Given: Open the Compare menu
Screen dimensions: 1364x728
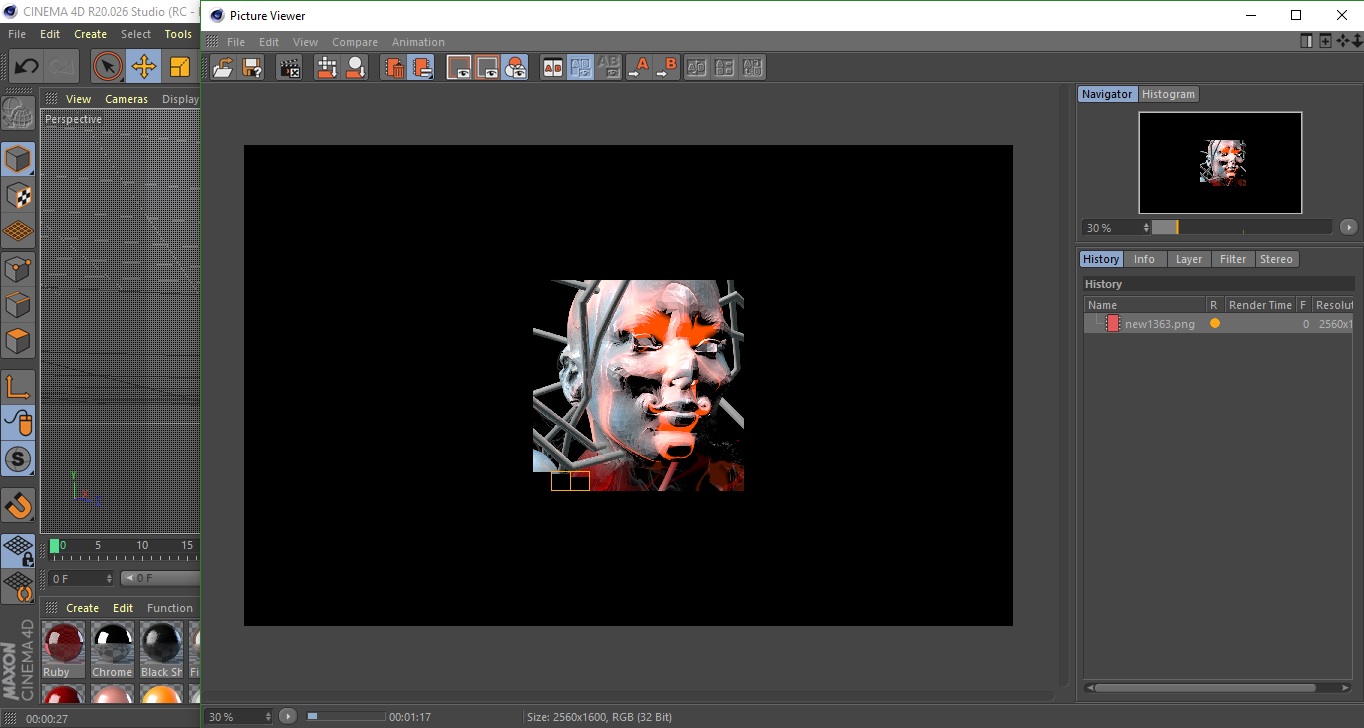Looking at the screenshot, I should [x=355, y=42].
